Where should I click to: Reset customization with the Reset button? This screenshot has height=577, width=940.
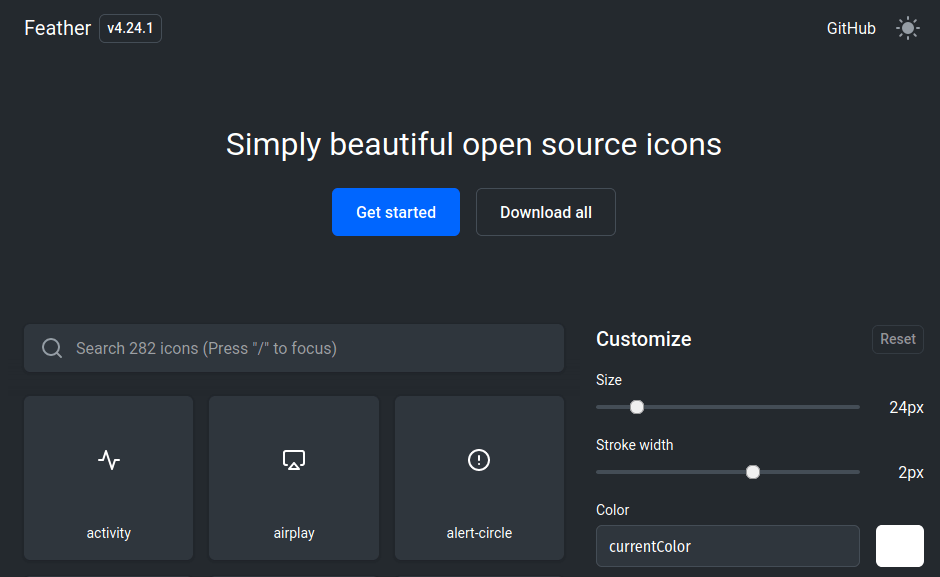897,339
